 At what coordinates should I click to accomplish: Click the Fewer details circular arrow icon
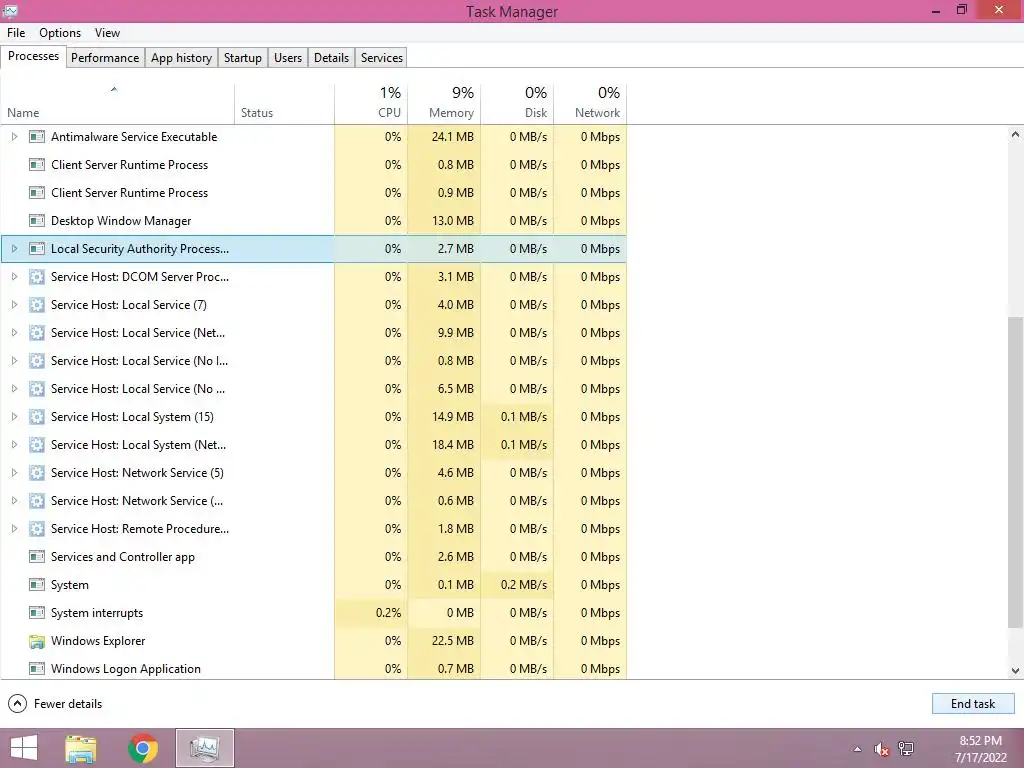17,703
